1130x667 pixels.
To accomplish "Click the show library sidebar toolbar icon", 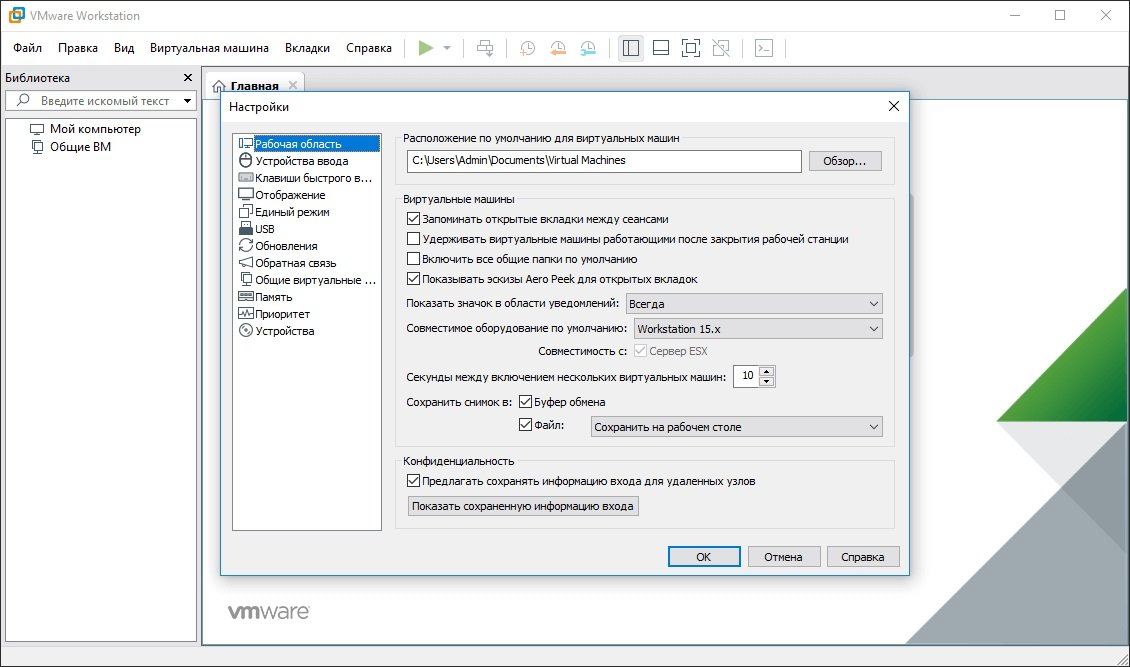I will [x=630, y=48].
